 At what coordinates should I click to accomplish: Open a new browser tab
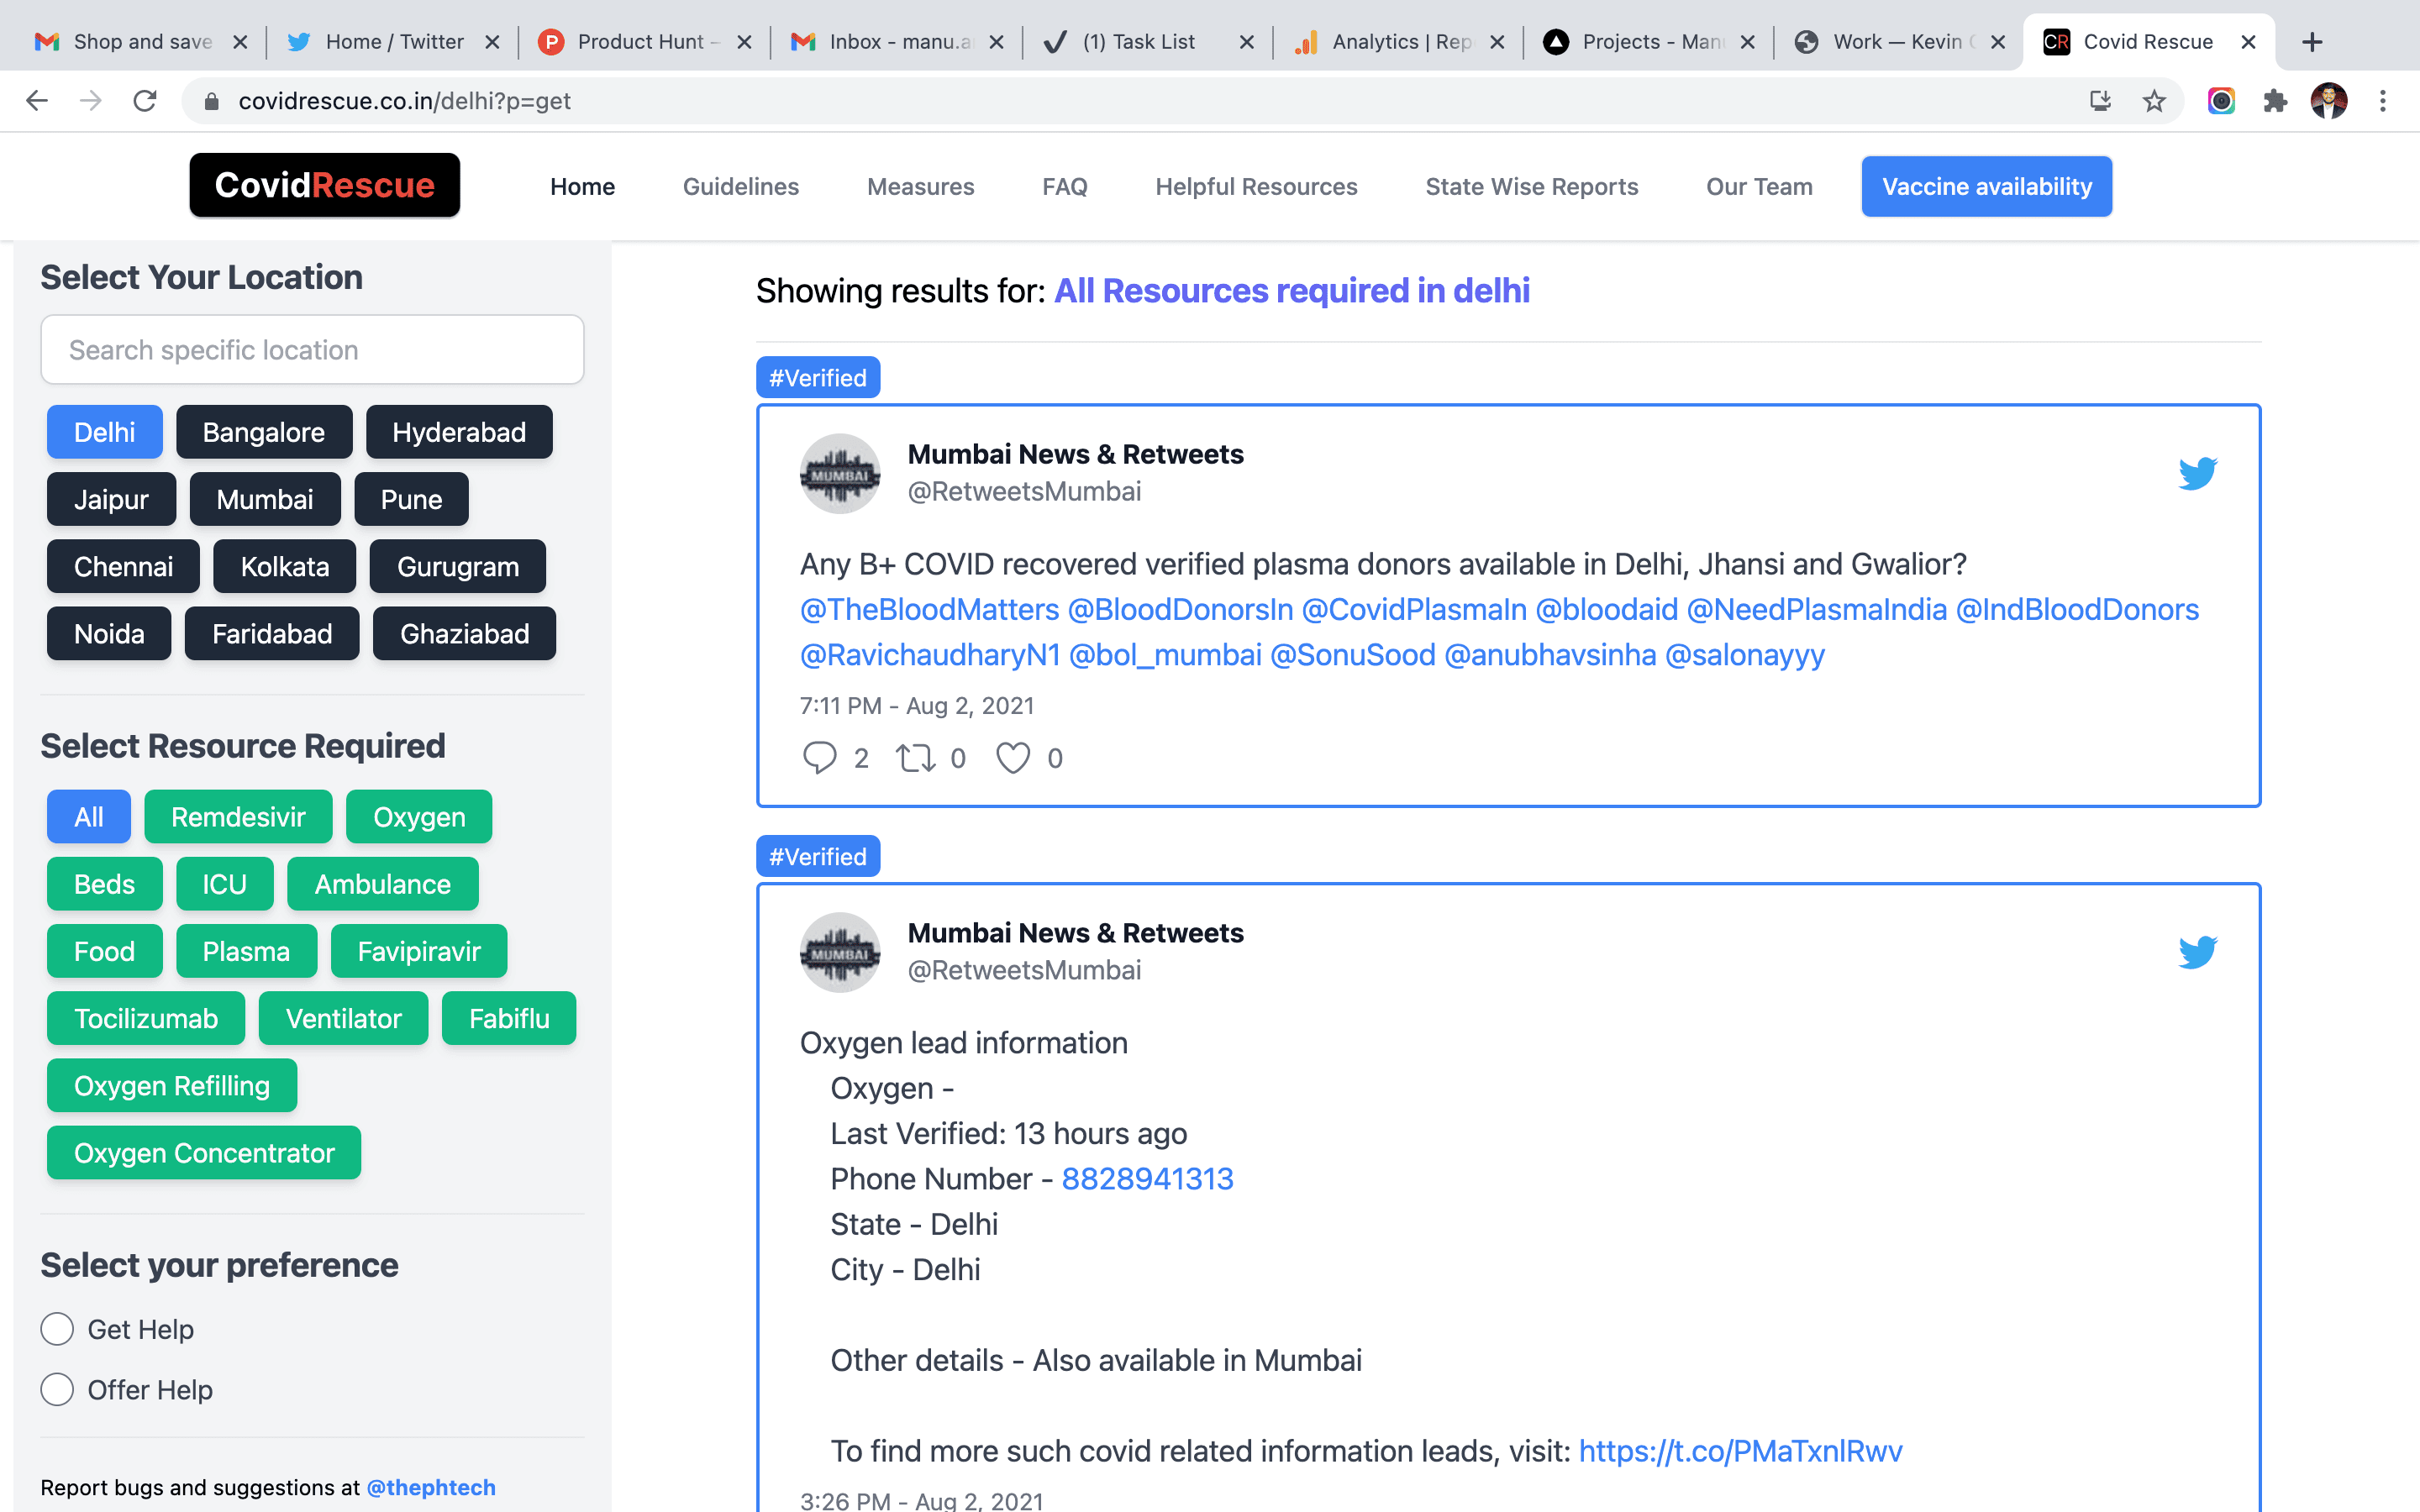click(2312, 42)
